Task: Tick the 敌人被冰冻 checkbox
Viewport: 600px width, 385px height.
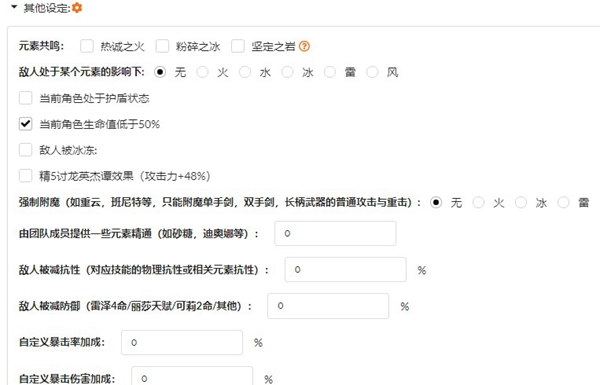Action: pyautogui.click(x=26, y=150)
